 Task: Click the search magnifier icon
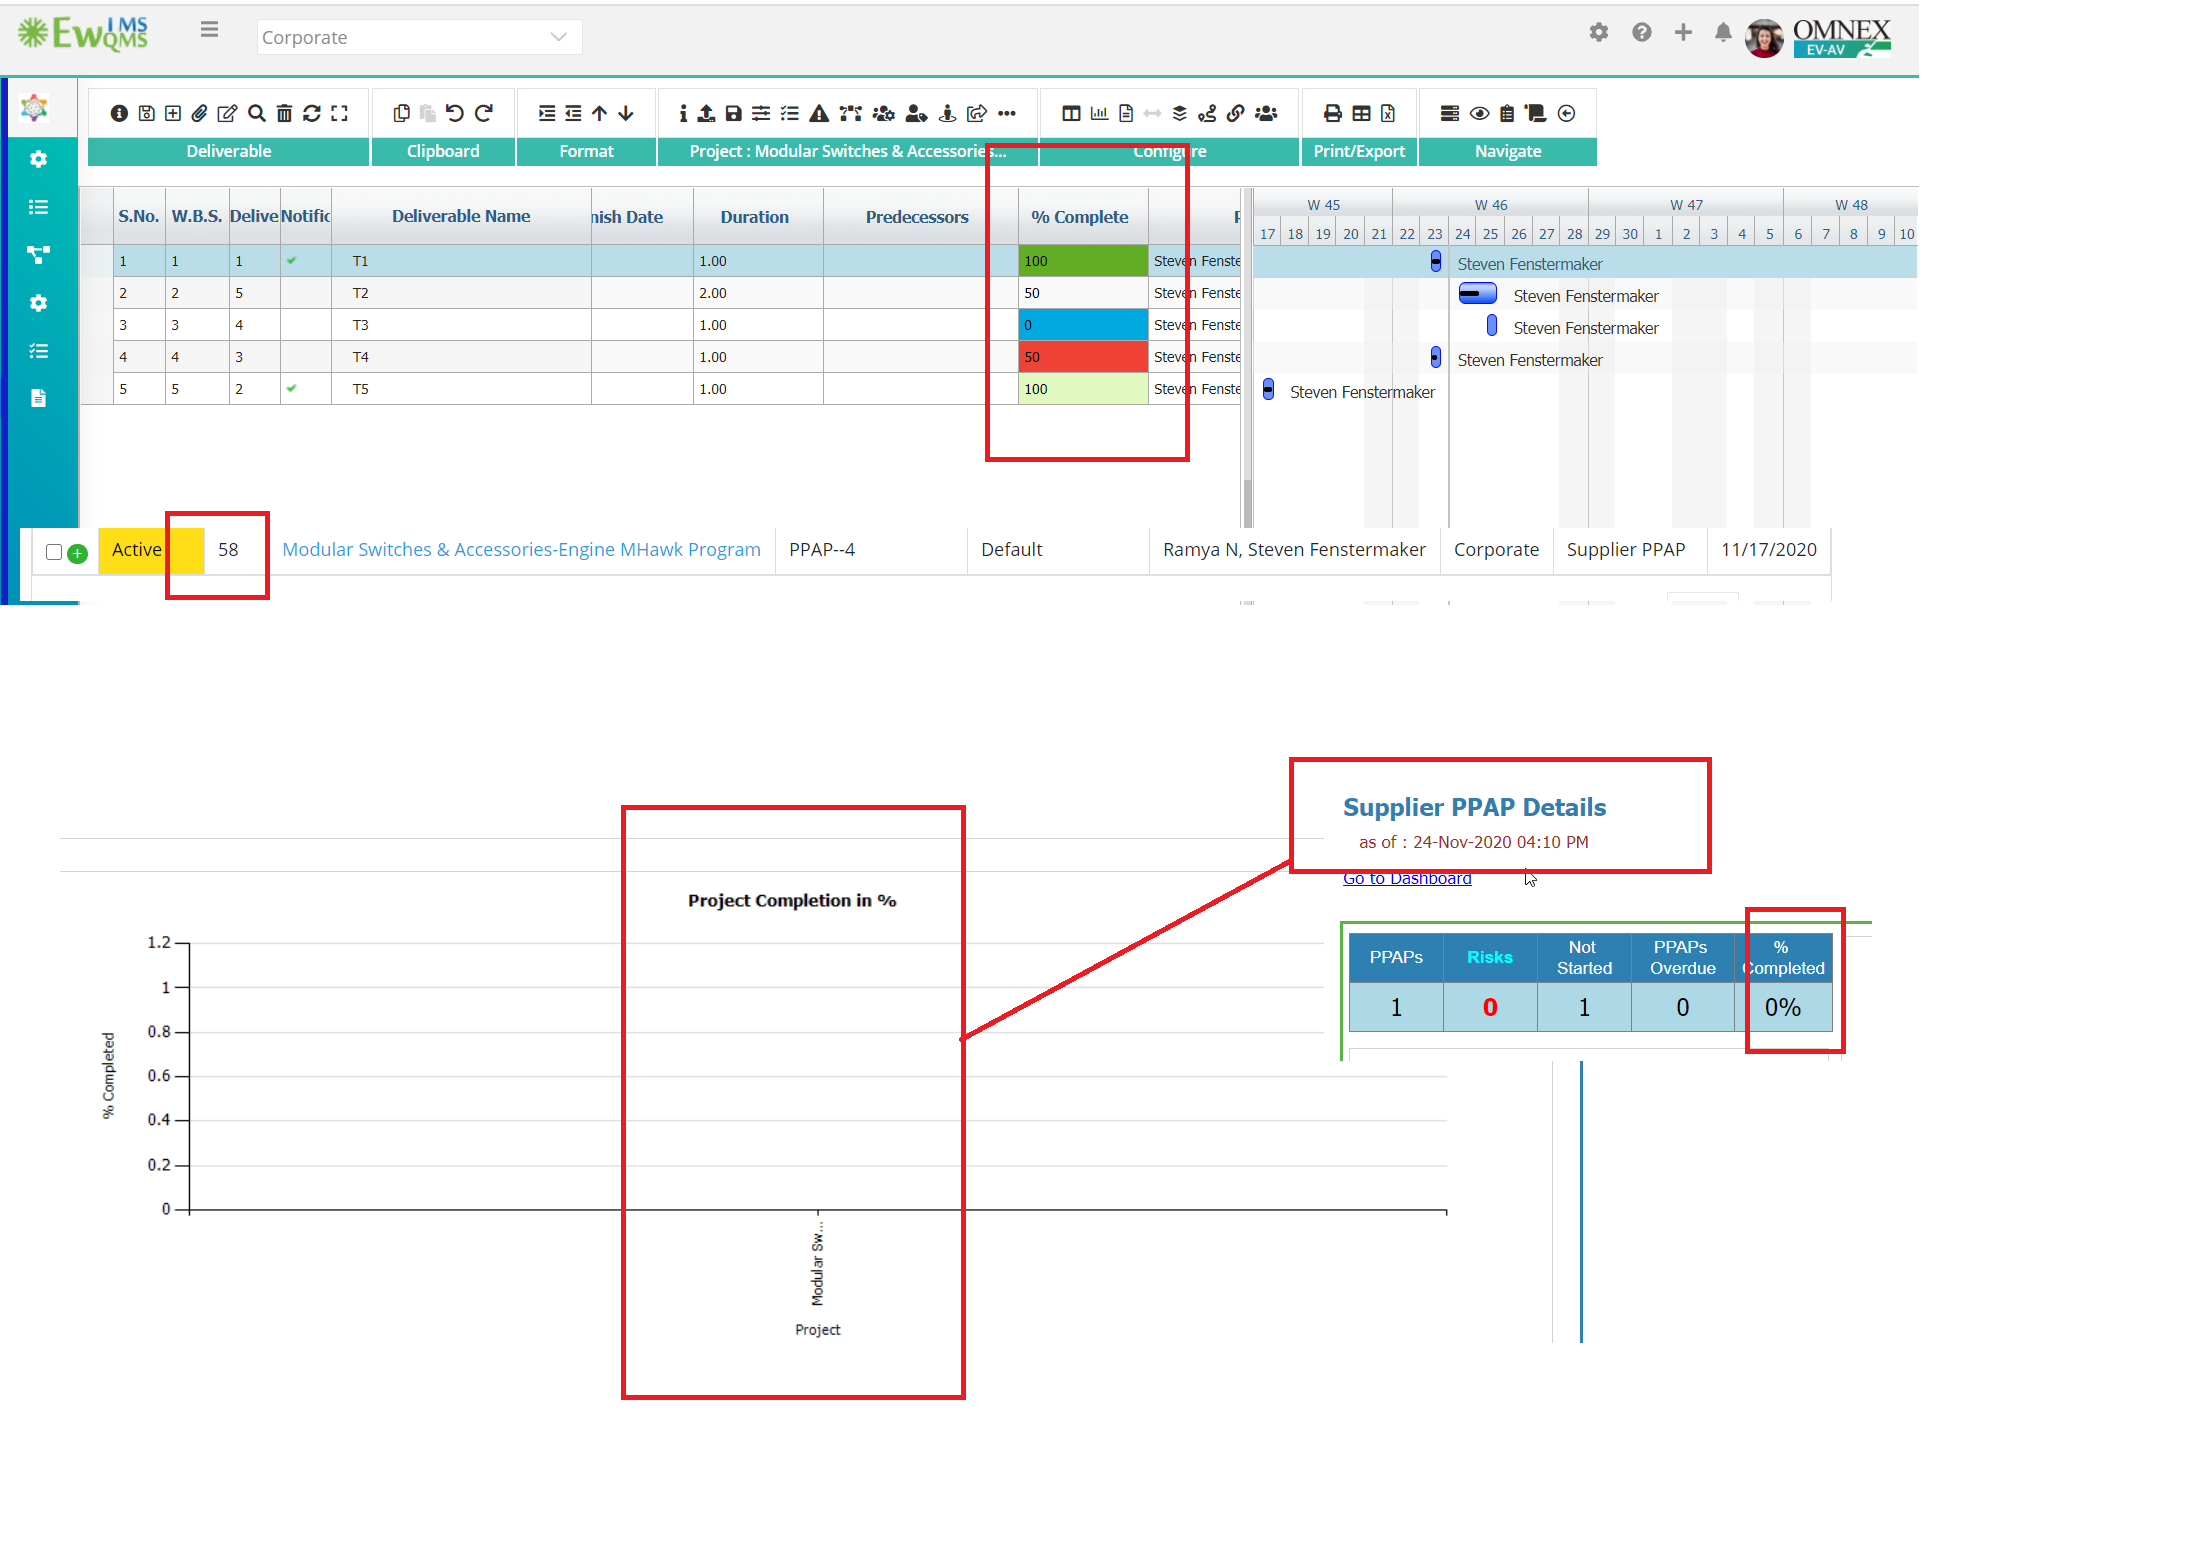point(257,114)
